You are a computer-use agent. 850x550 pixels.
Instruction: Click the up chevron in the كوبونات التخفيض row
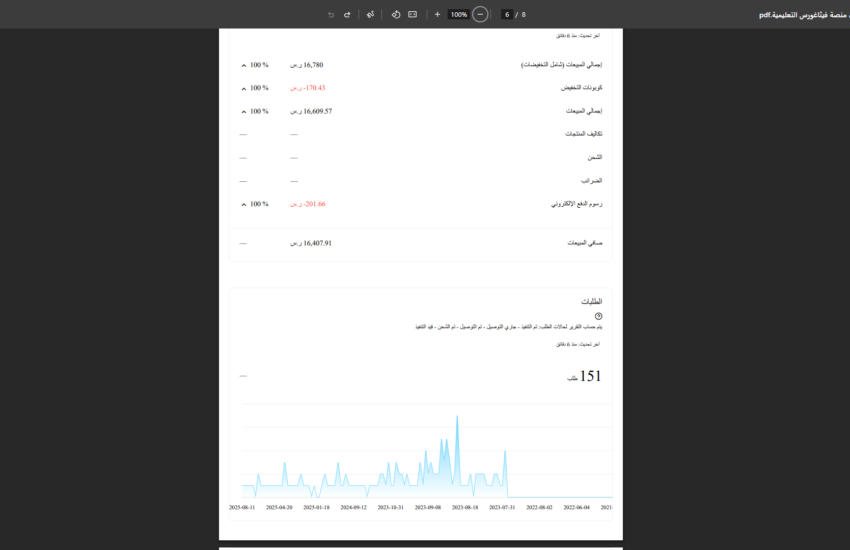pyautogui.click(x=244, y=88)
